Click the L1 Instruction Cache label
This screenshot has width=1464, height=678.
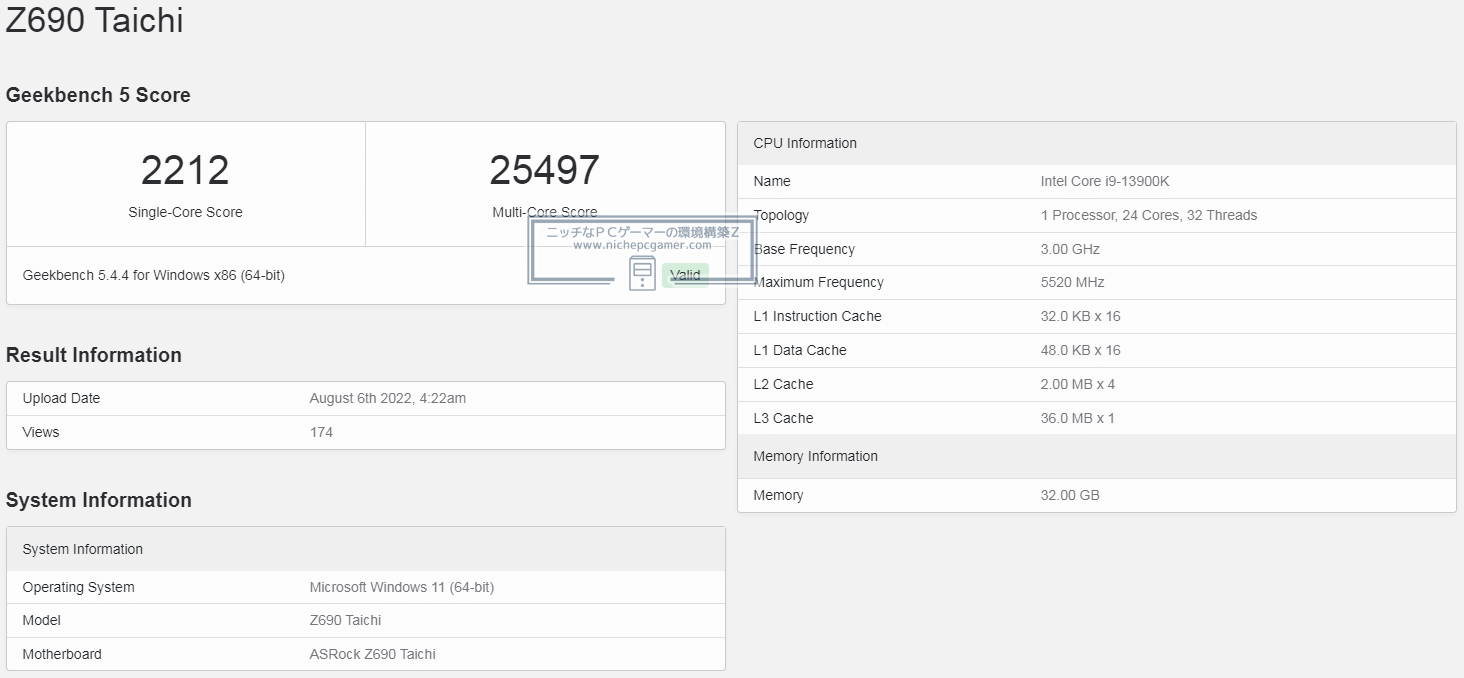tap(818, 316)
